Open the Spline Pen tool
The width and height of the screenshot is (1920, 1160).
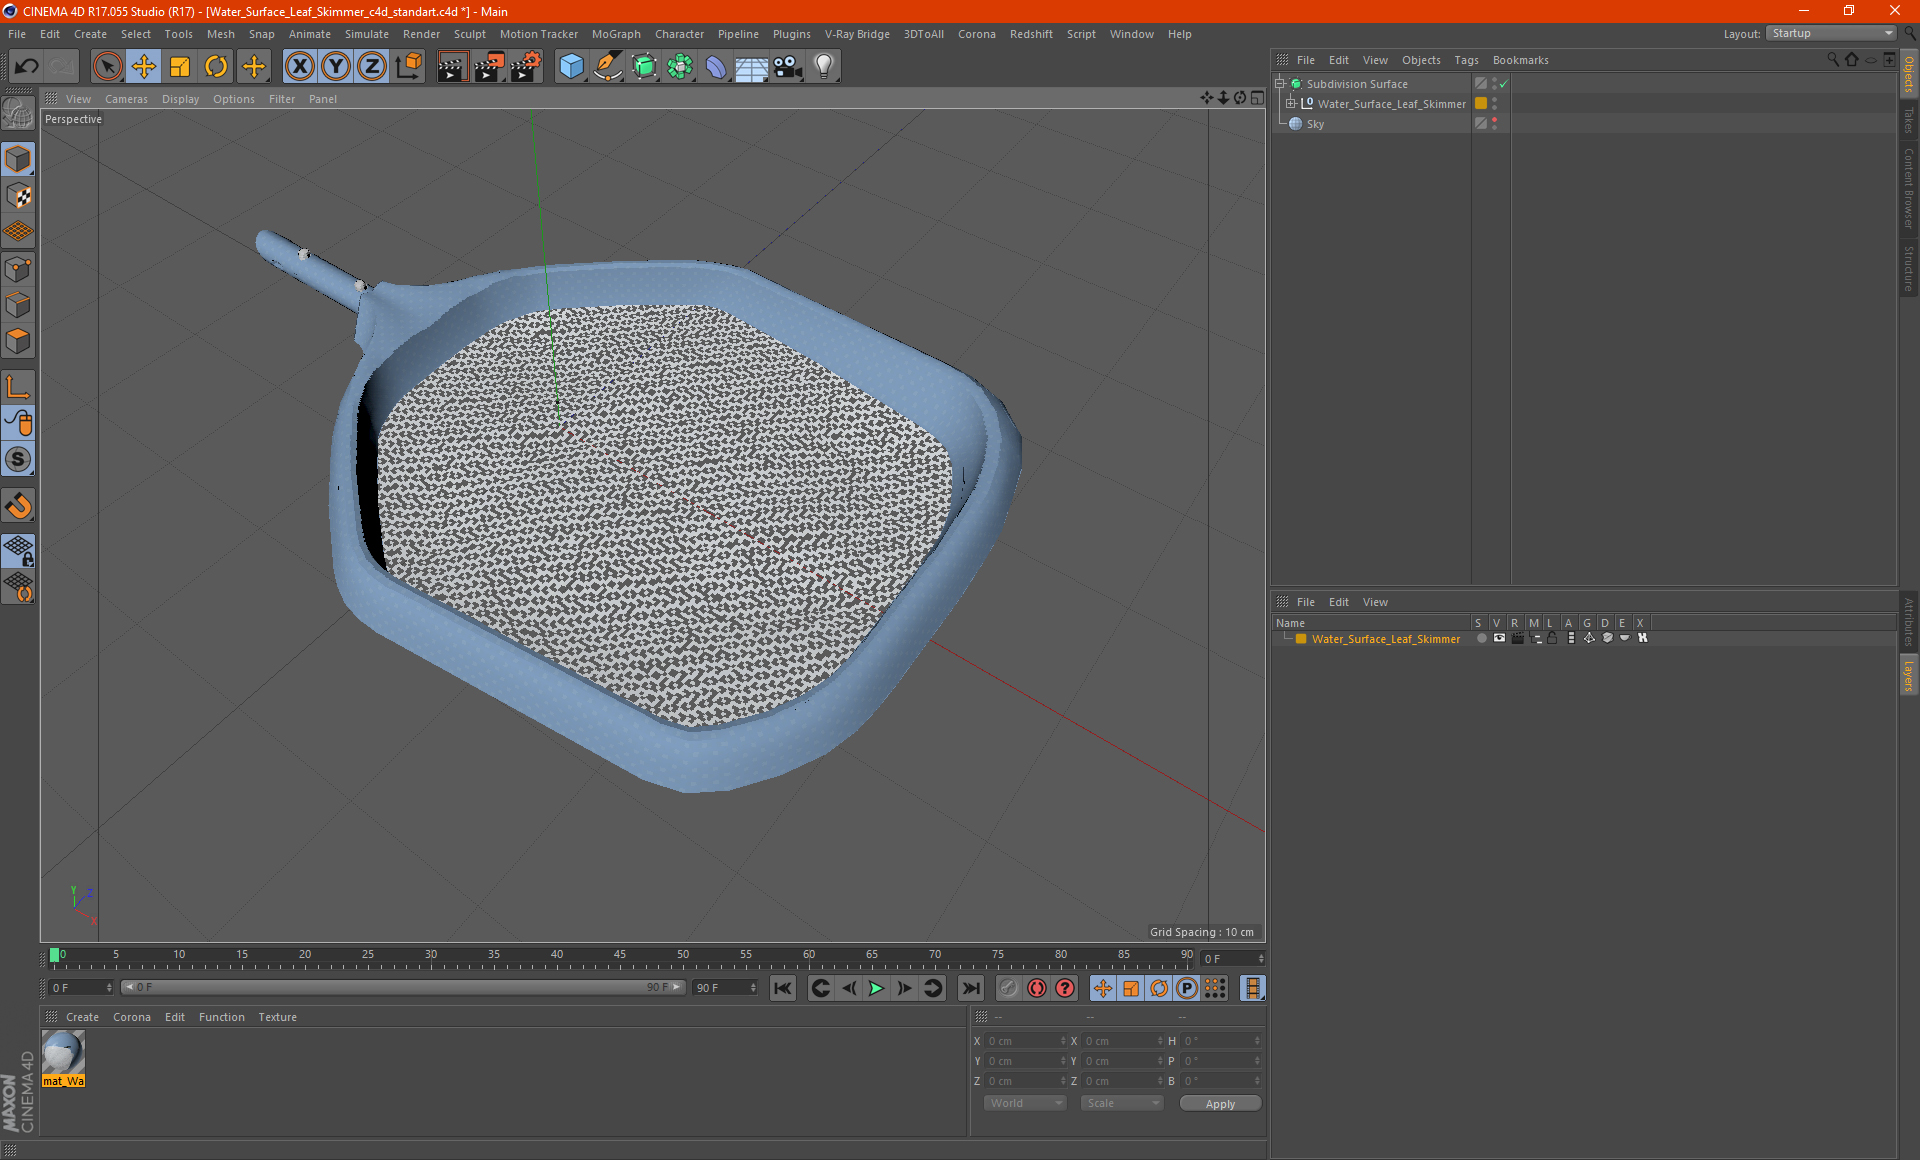click(x=607, y=66)
